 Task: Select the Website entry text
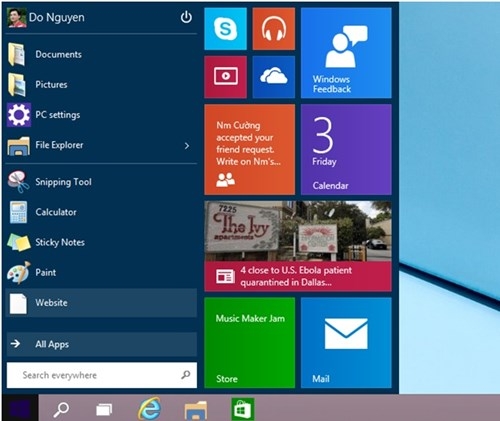51,303
